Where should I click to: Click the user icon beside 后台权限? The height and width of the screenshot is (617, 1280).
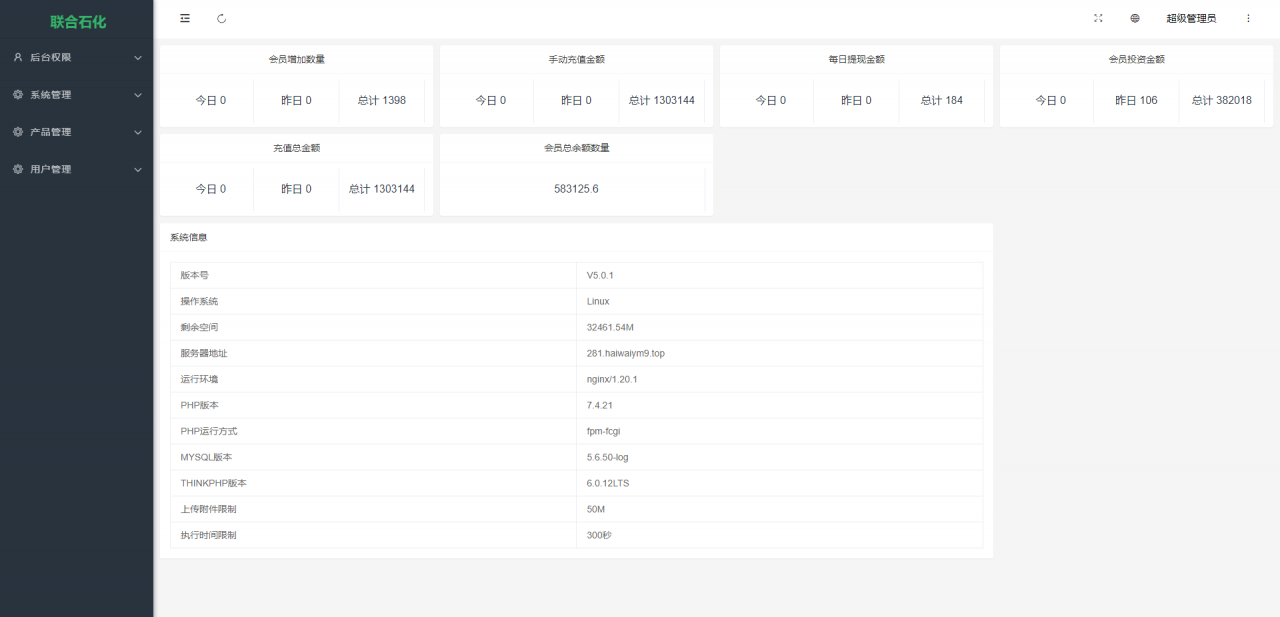click(18, 58)
